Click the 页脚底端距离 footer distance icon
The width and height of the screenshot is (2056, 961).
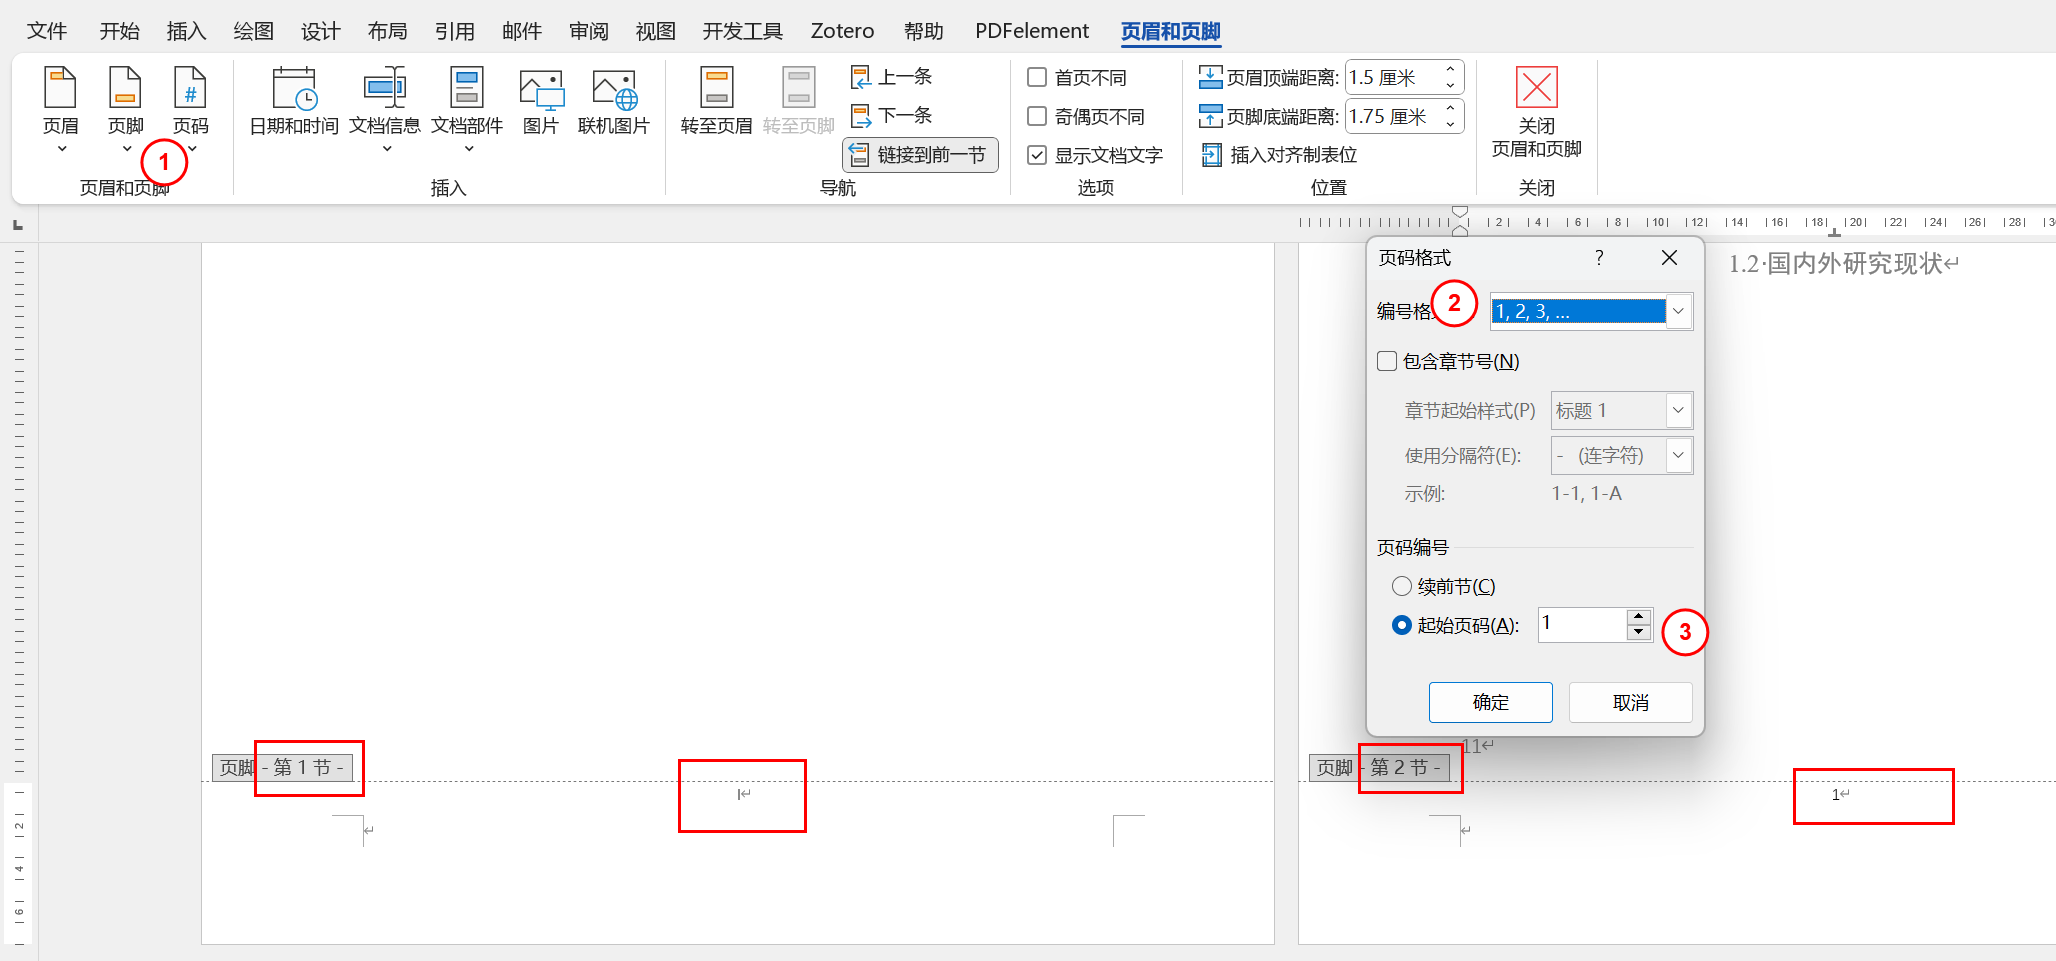[x=1210, y=116]
